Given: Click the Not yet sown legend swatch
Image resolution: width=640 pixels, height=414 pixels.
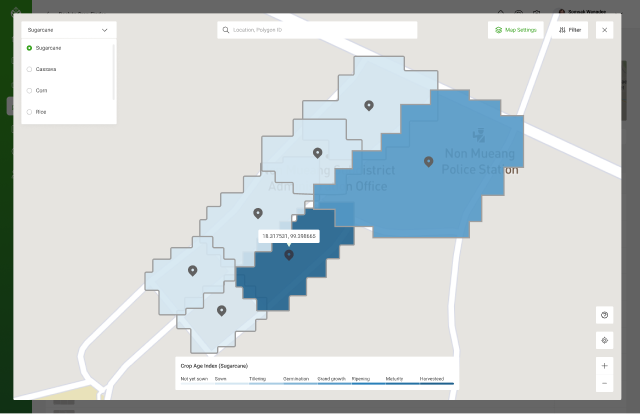Looking at the screenshot, I should tap(197, 383).
